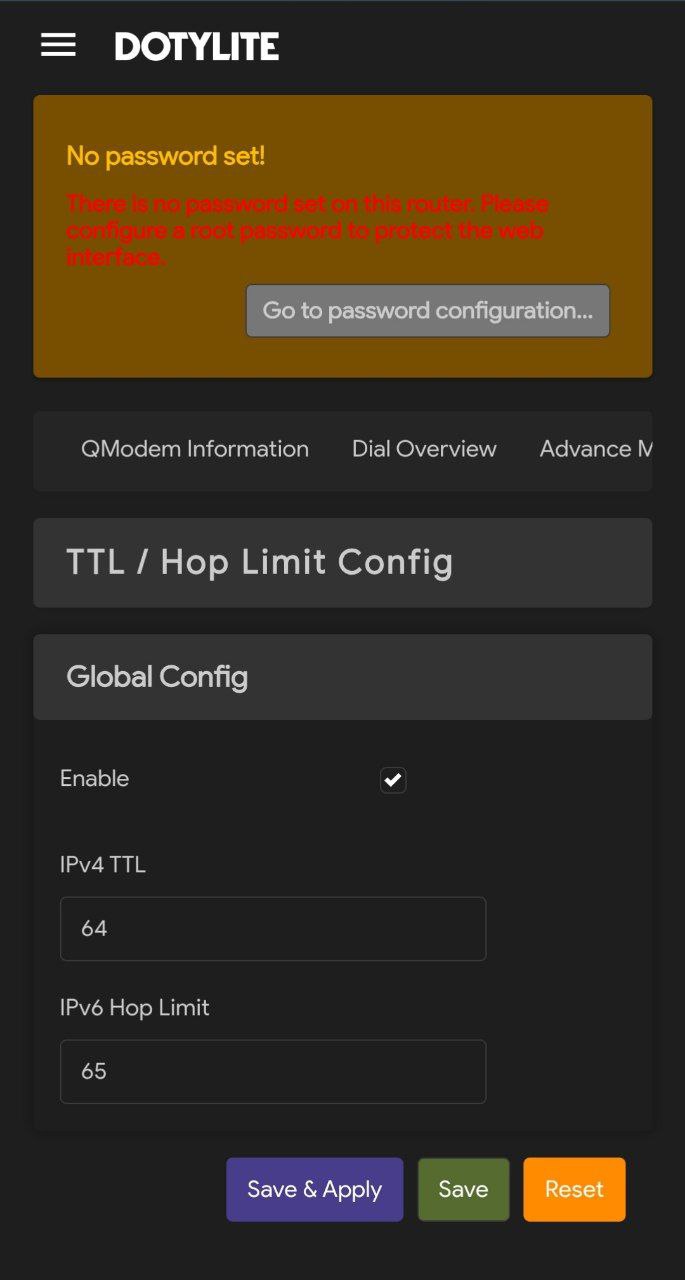
Task: Focus the IPv6 Hop Limit input field
Action: point(273,1071)
